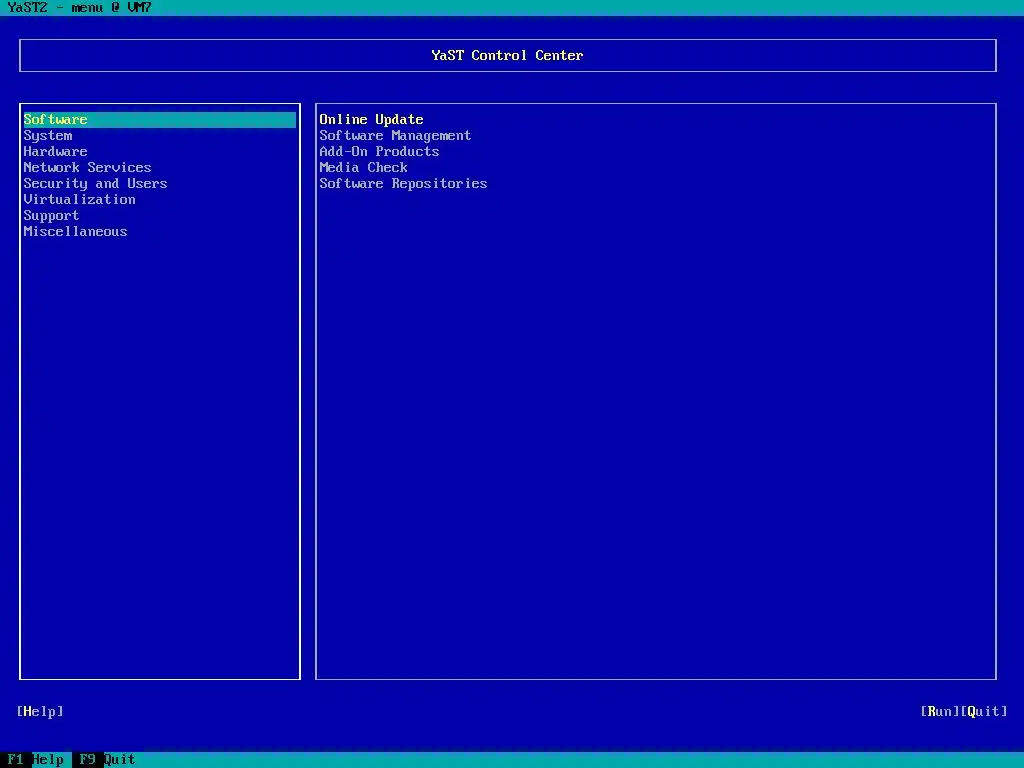The width and height of the screenshot is (1024, 768).
Task: Select the Software category
Action: pyautogui.click(x=159, y=120)
